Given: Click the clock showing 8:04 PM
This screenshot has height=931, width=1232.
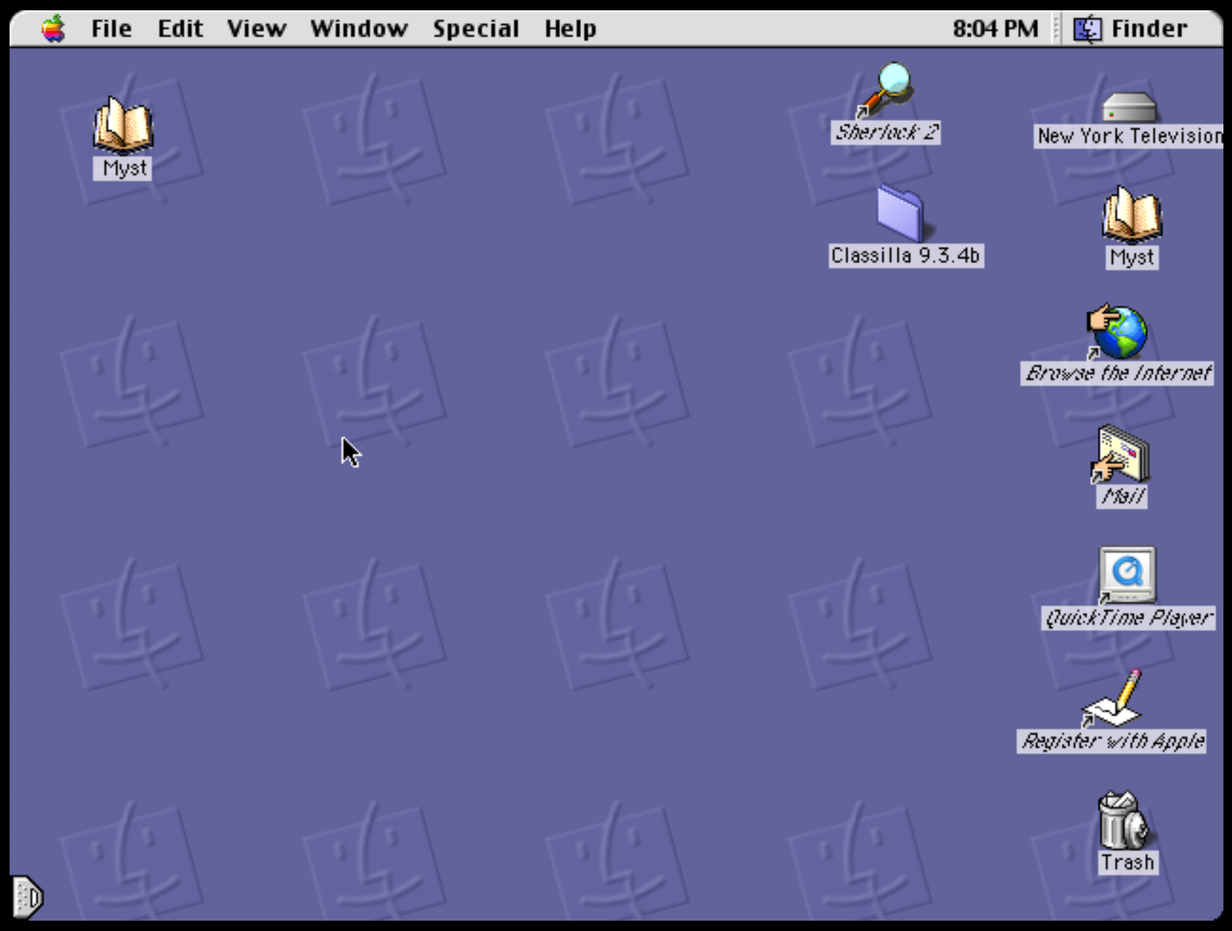Looking at the screenshot, I should pos(995,28).
